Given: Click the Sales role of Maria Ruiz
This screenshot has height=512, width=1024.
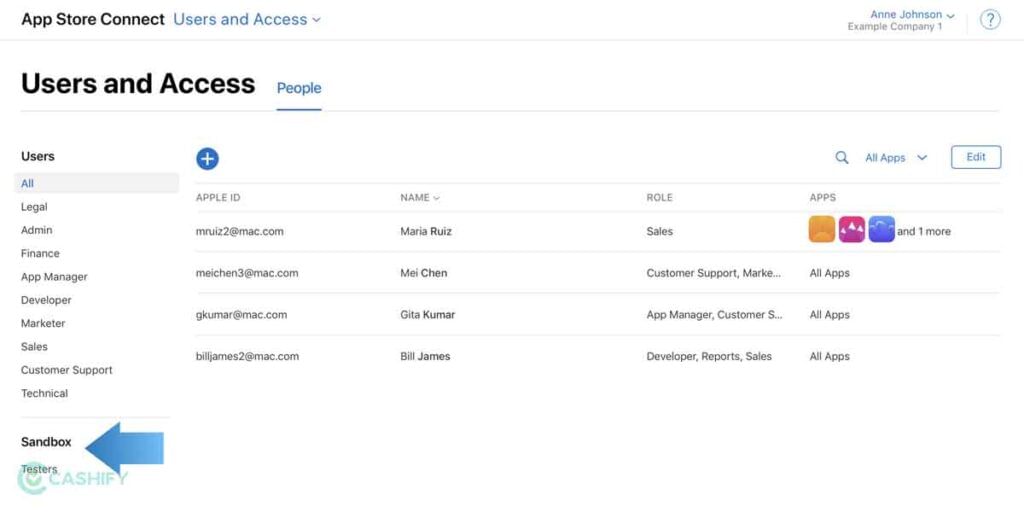Looking at the screenshot, I should [660, 231].
